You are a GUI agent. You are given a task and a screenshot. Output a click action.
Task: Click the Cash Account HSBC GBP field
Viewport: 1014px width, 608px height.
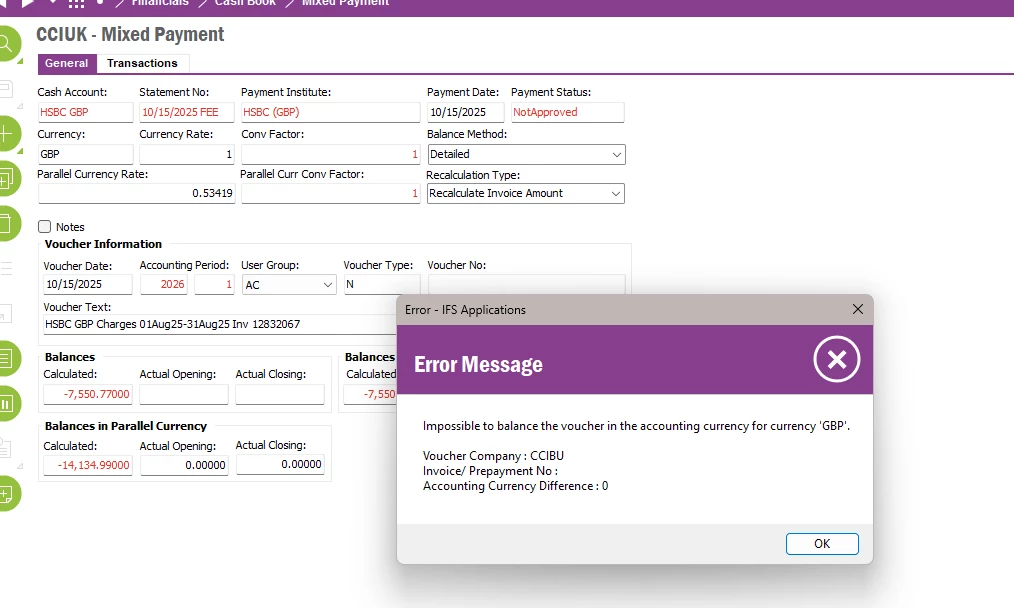85,113
